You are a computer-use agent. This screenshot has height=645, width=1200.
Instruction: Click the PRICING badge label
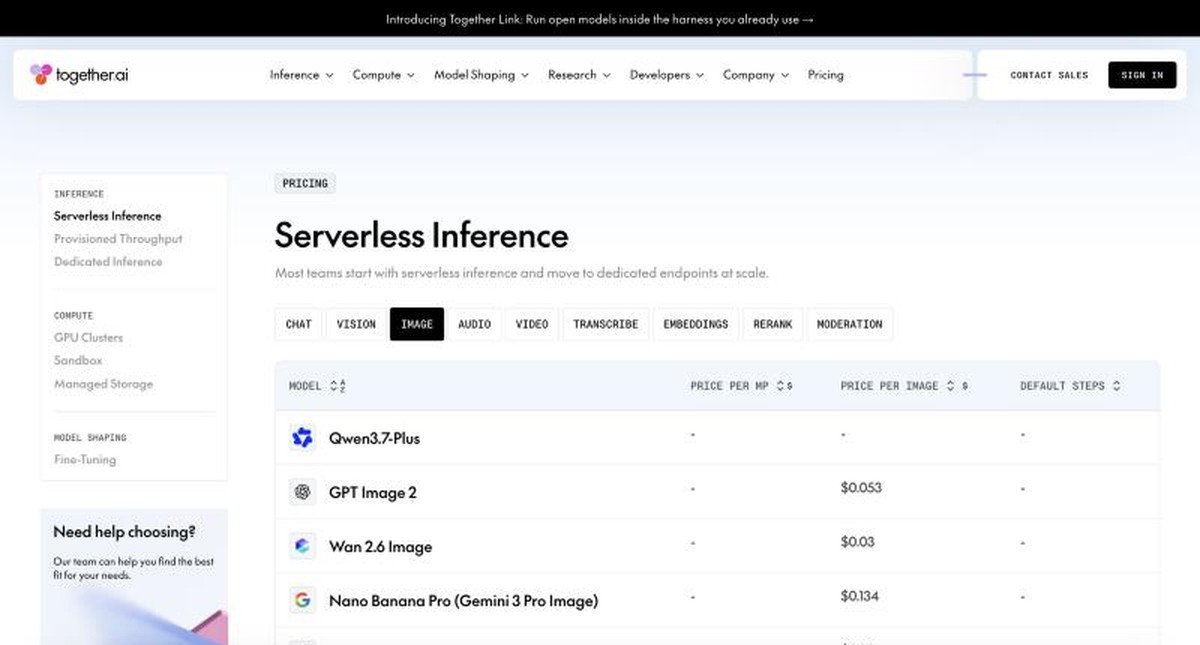[305, 183]
